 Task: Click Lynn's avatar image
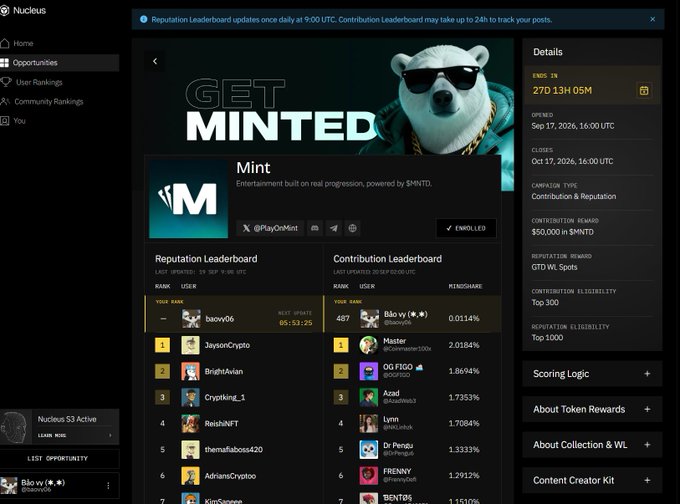pos(369,423)
